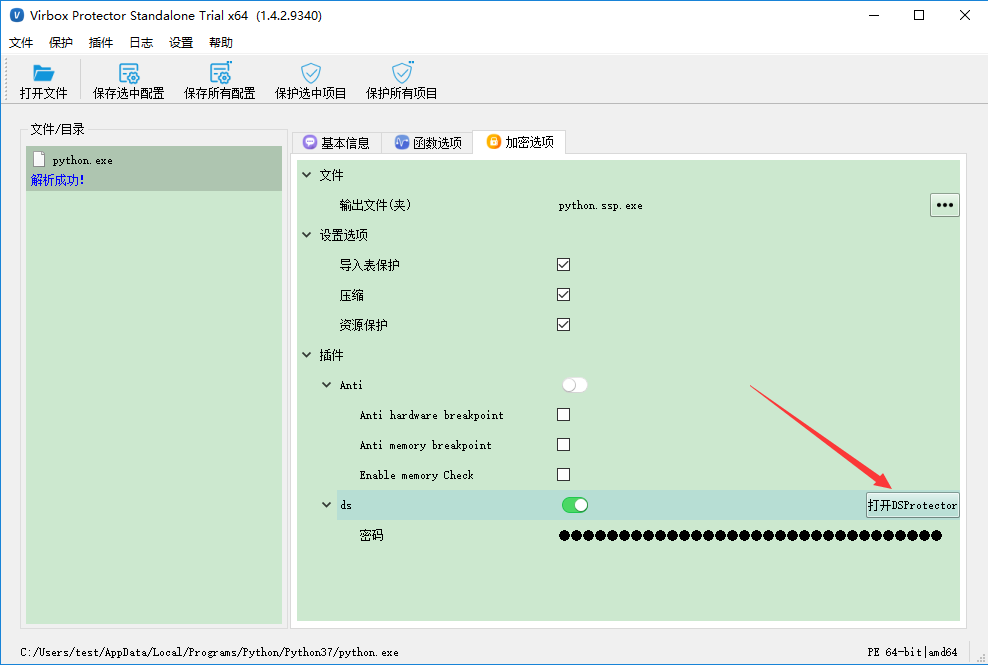
Task: Switch to the 基本信息 tab
Action: pos(336,143)
